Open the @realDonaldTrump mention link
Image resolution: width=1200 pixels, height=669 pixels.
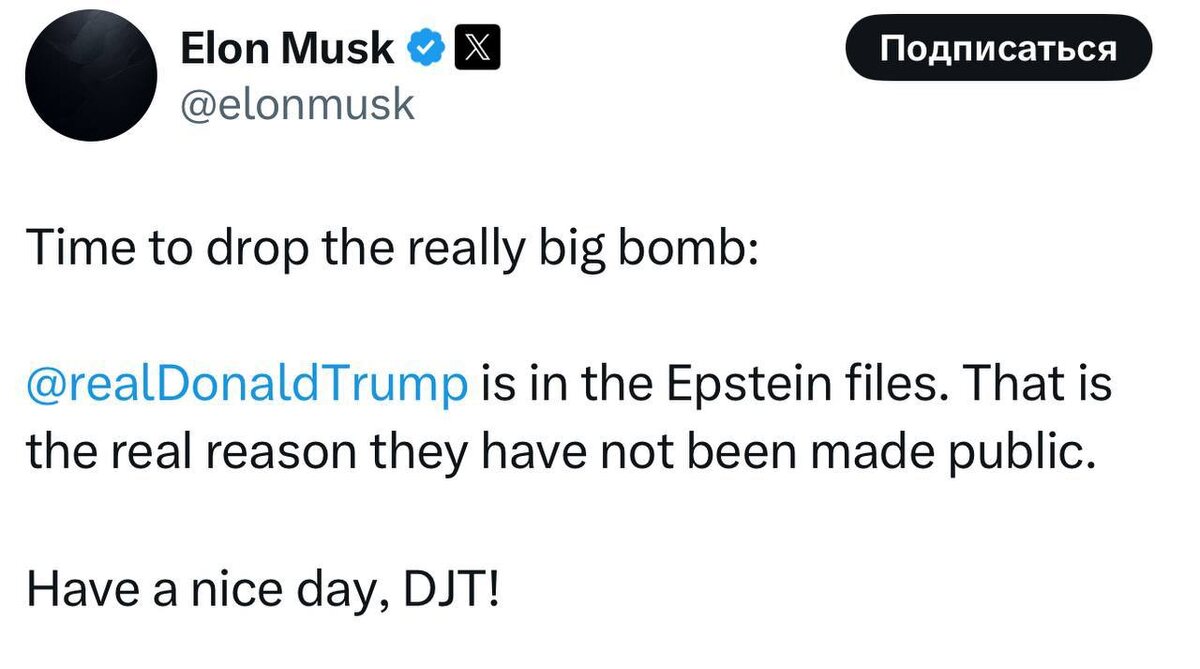[248, 384]
